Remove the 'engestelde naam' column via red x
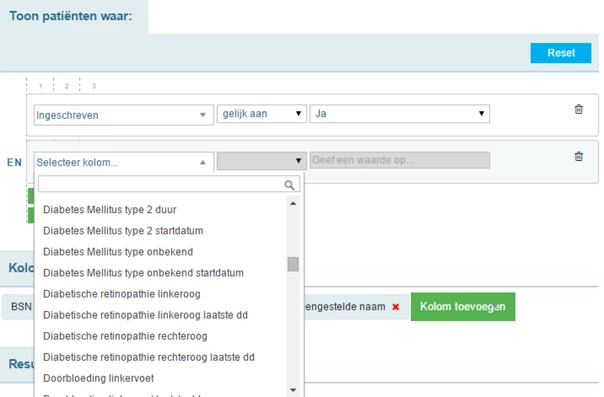This screenshot has width=604, height=397. (x=396, y=307)
